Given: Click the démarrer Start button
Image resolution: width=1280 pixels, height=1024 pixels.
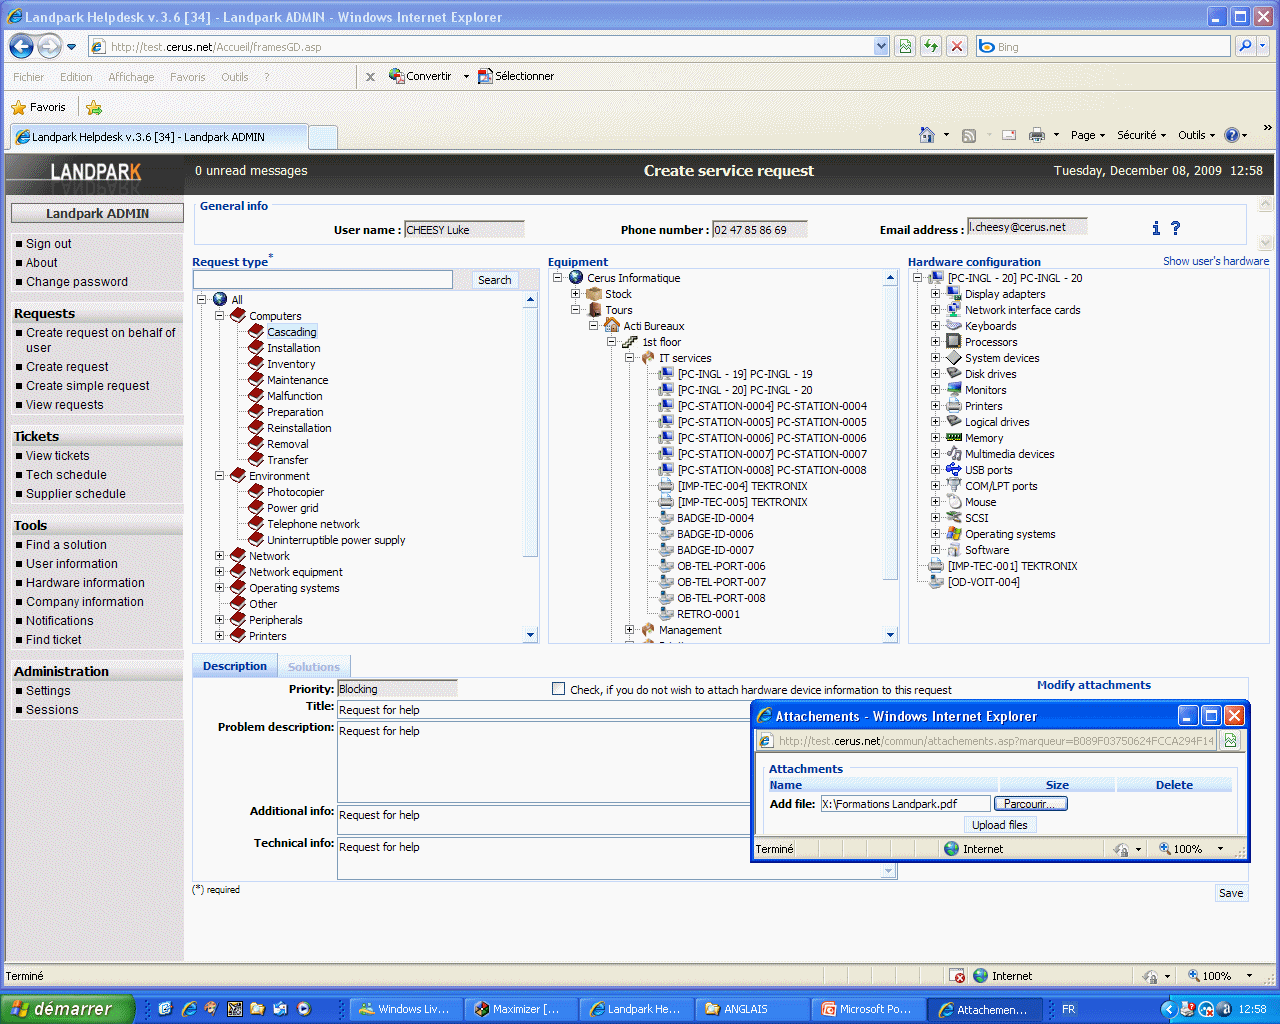Looking at the screenshot, I should pos(68,1009).
